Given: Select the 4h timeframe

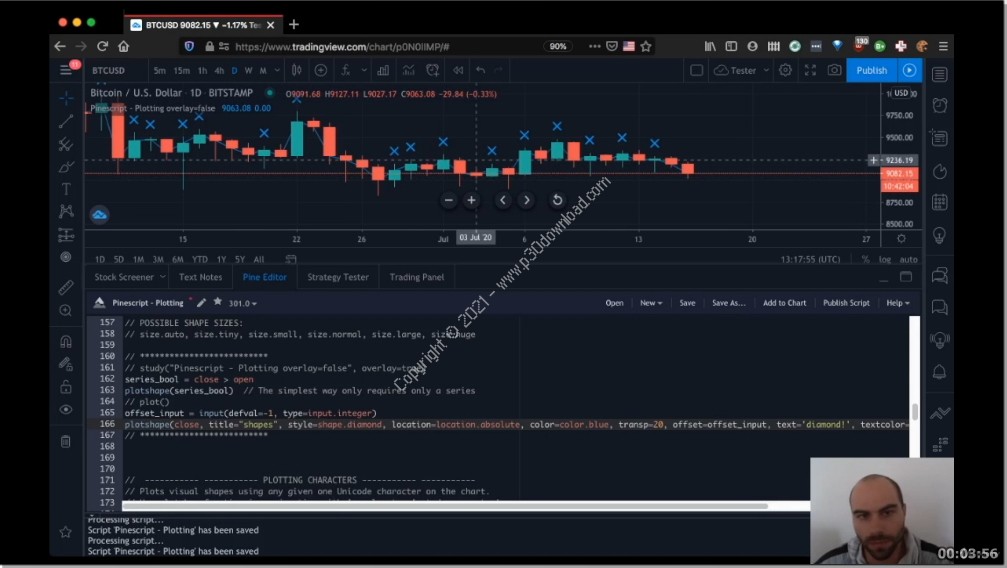Looking at the screenshot, I should (219, 70).
